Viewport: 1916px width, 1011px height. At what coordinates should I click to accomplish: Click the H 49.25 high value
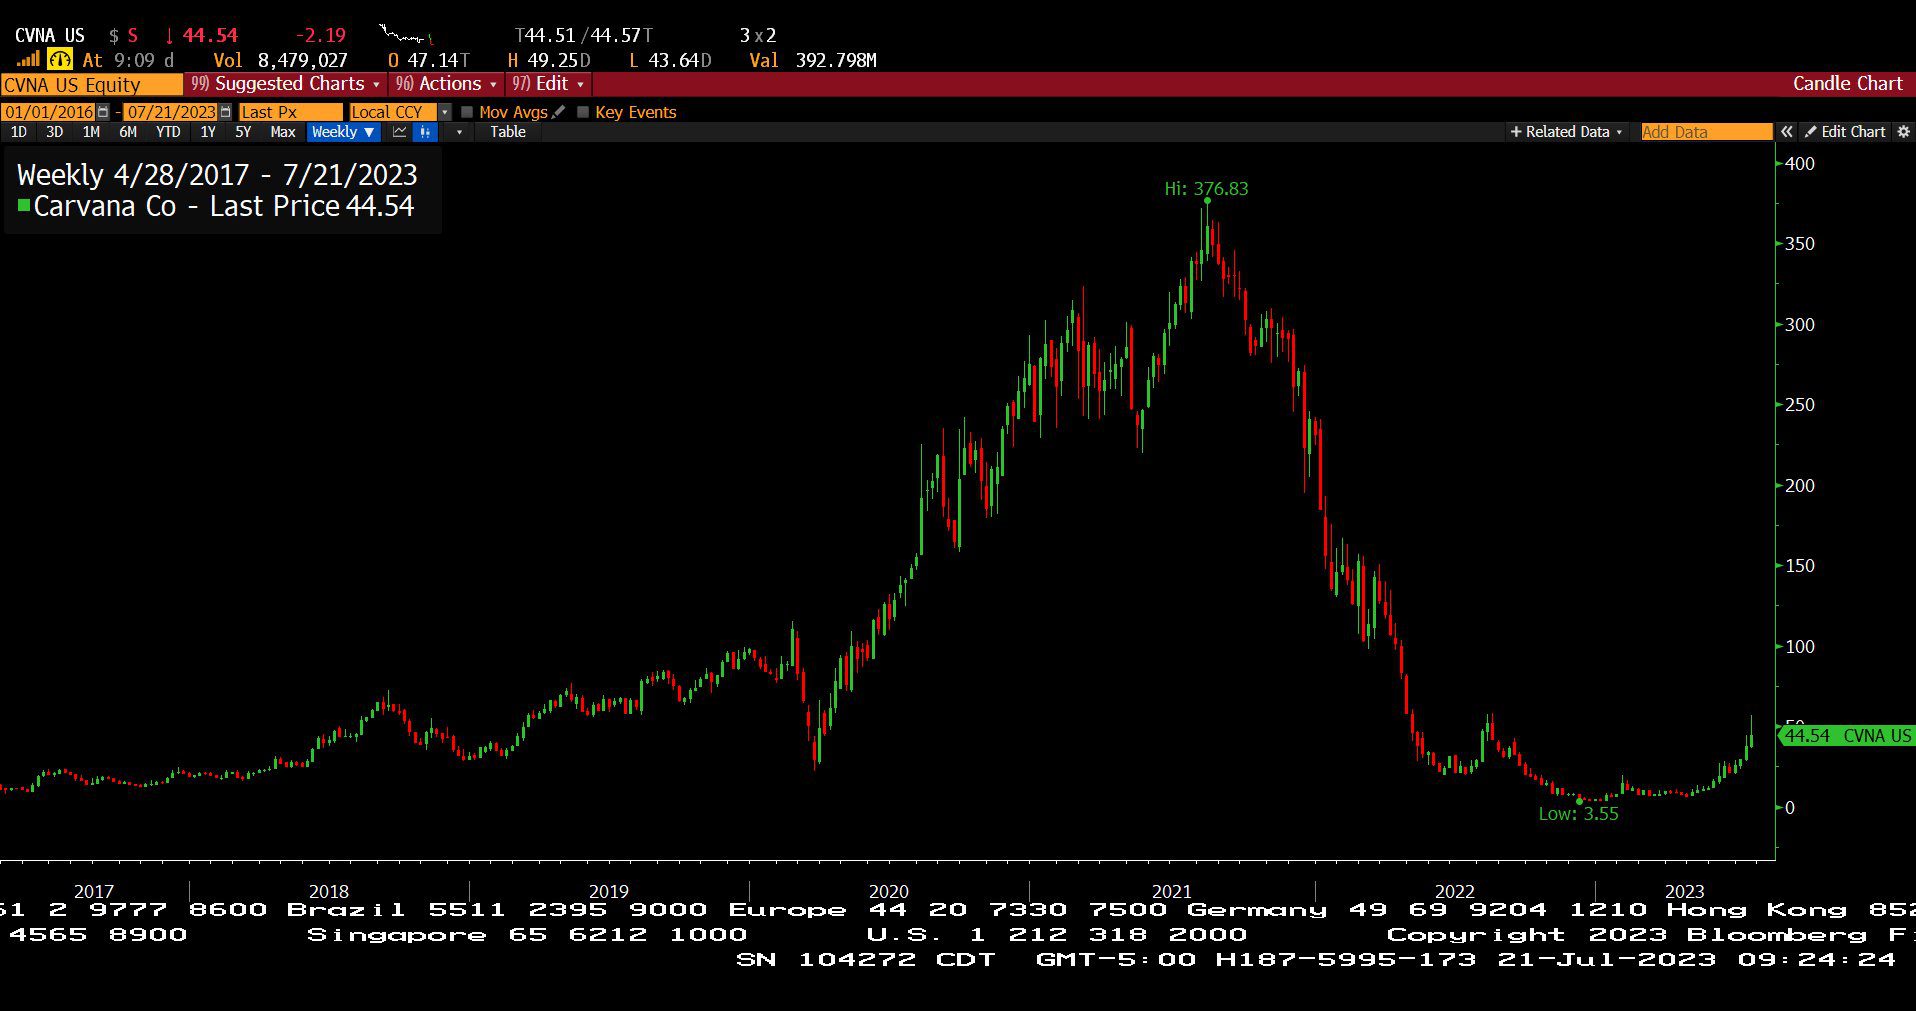click(549, 60)
